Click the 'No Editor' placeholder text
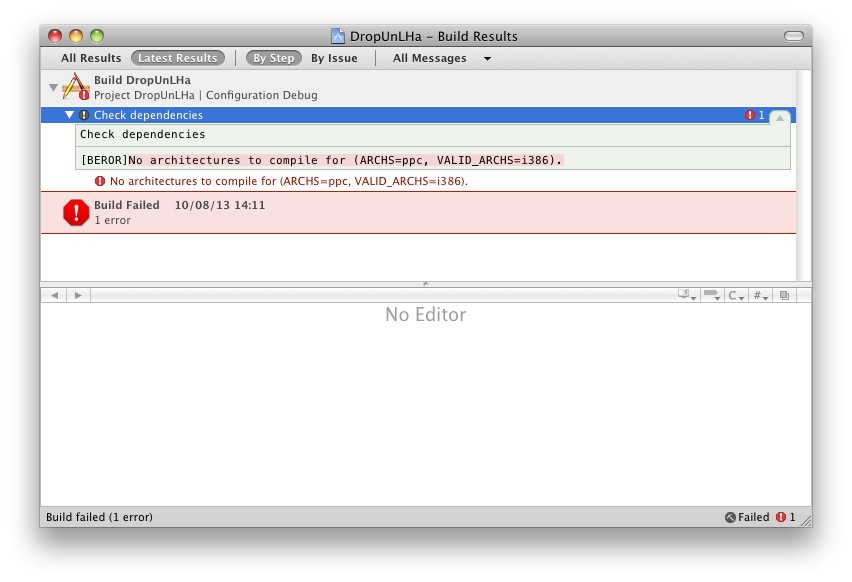The image size is (852, 582). (x=426, y=314)
